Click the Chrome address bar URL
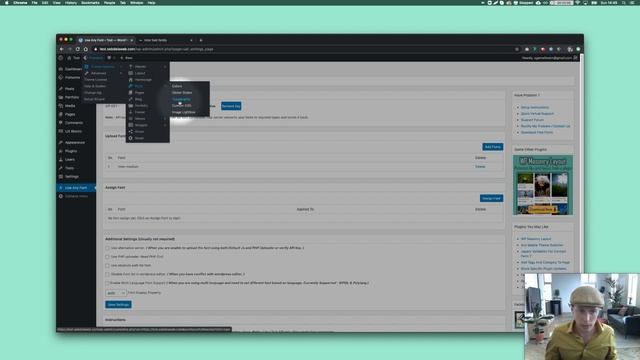Screen dimensions: 640x360 pyautogui.click(x=156, y=49)
